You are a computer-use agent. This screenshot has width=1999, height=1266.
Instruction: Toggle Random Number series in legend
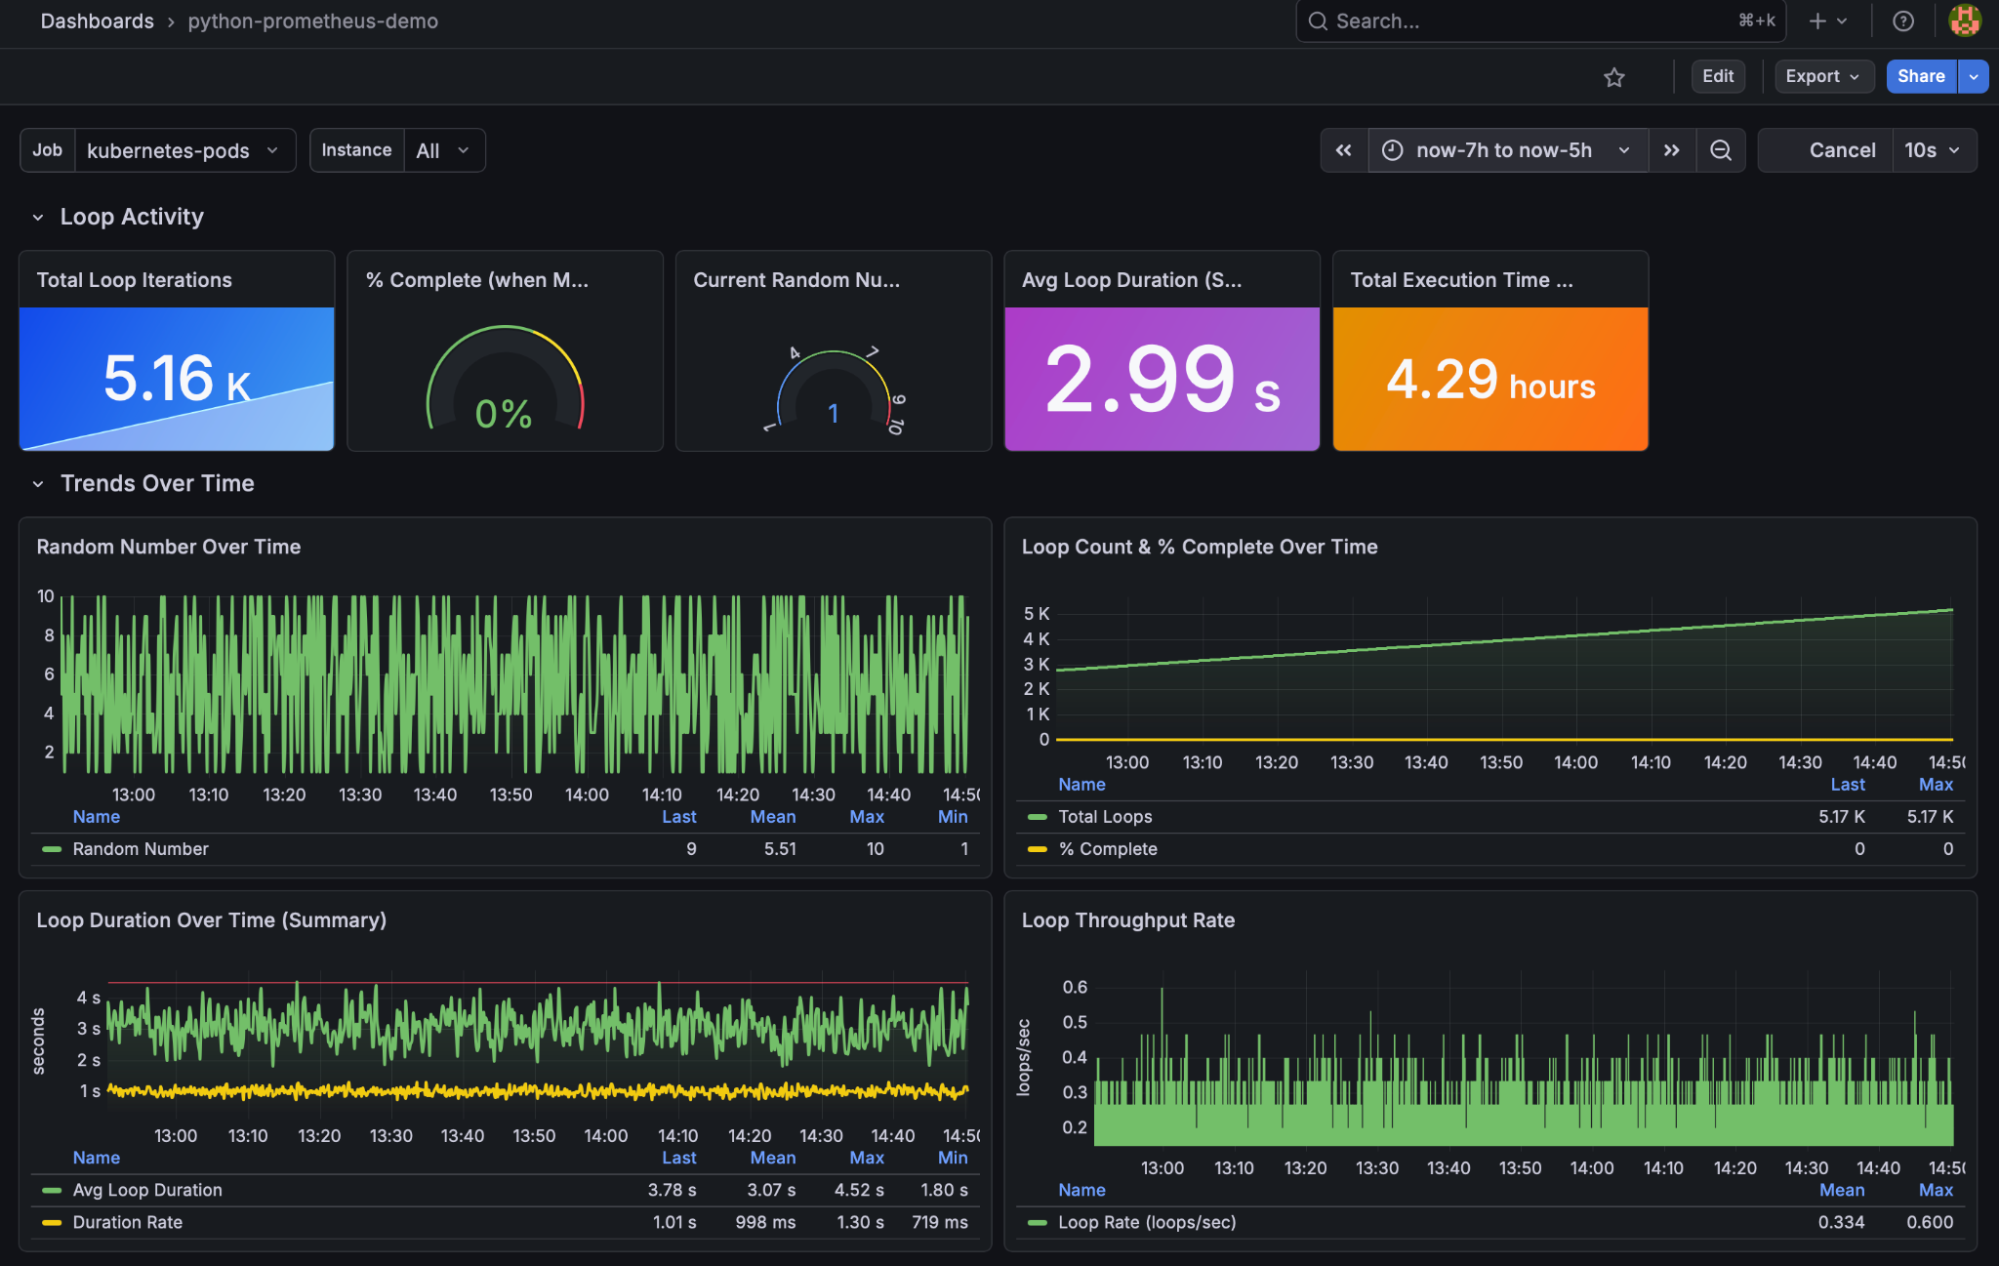coord(140,849)
